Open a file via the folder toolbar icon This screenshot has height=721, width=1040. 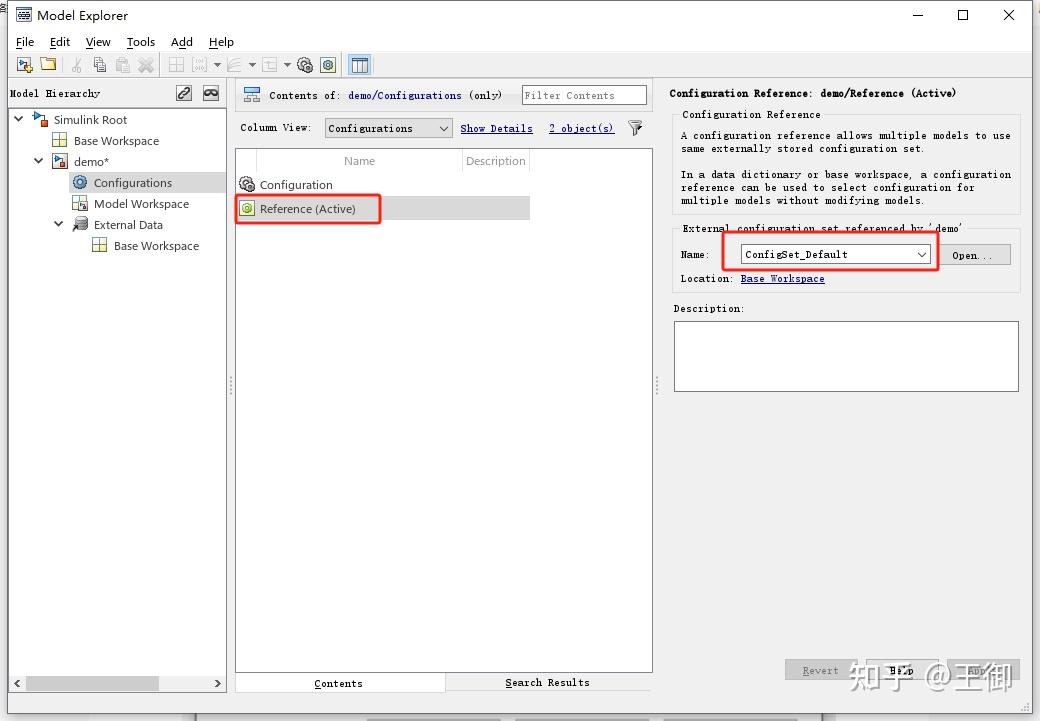[x=47, y=64]
